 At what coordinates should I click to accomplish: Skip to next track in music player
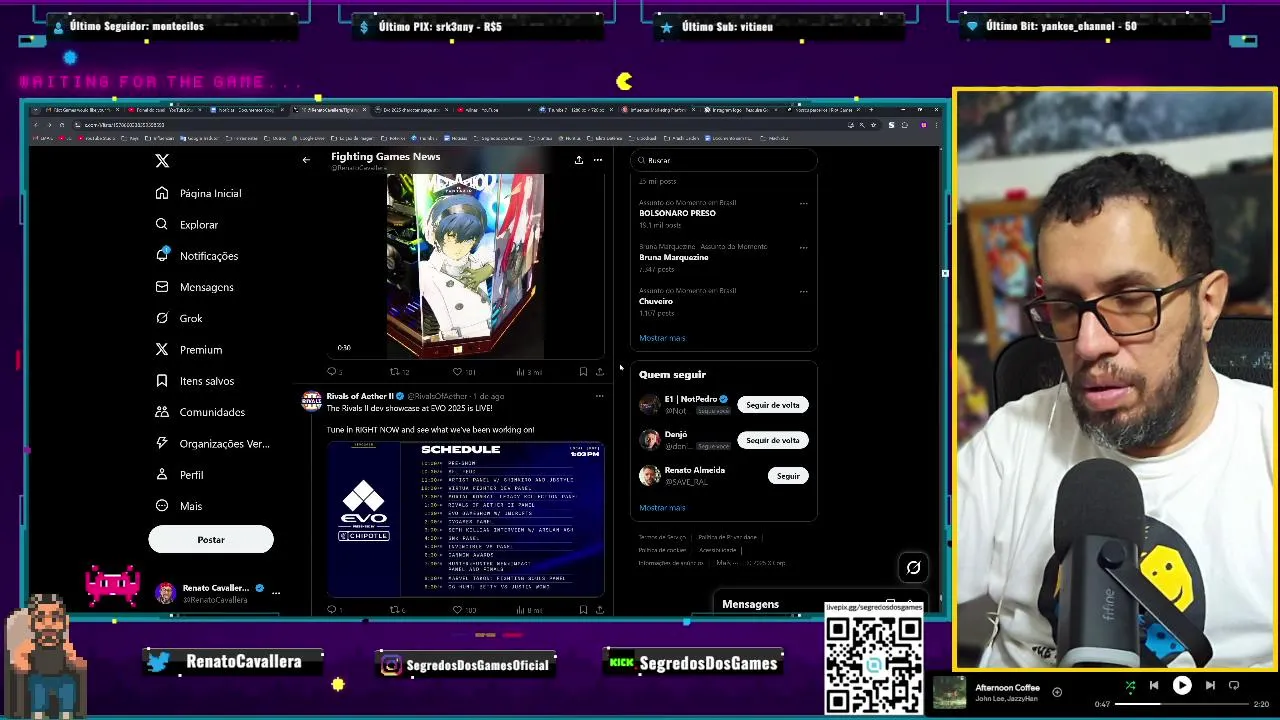point(1210,686)
